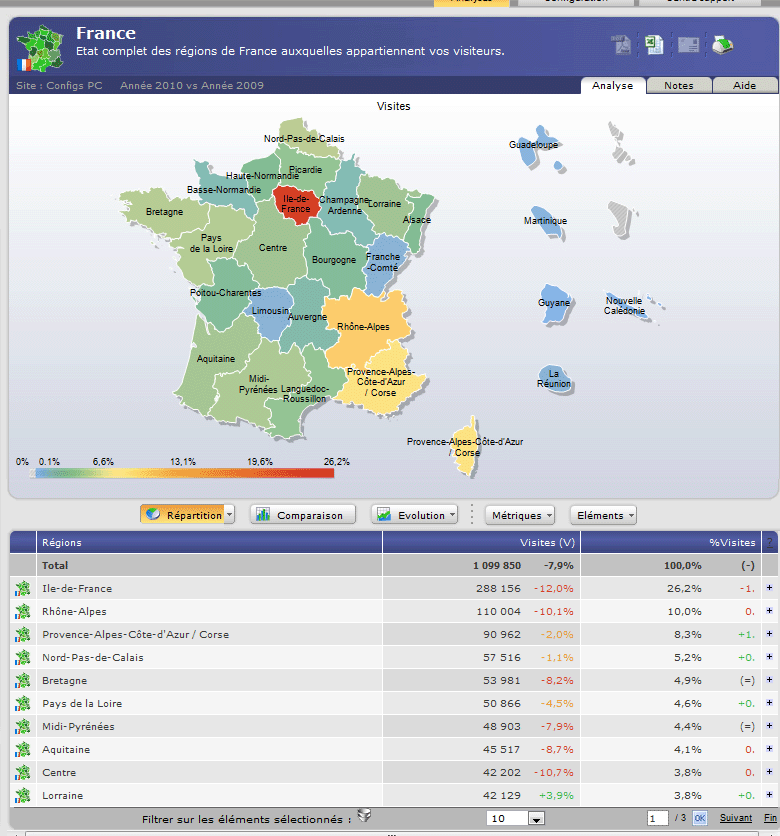
Task: Send the report by email
Action: coord(688,44)
